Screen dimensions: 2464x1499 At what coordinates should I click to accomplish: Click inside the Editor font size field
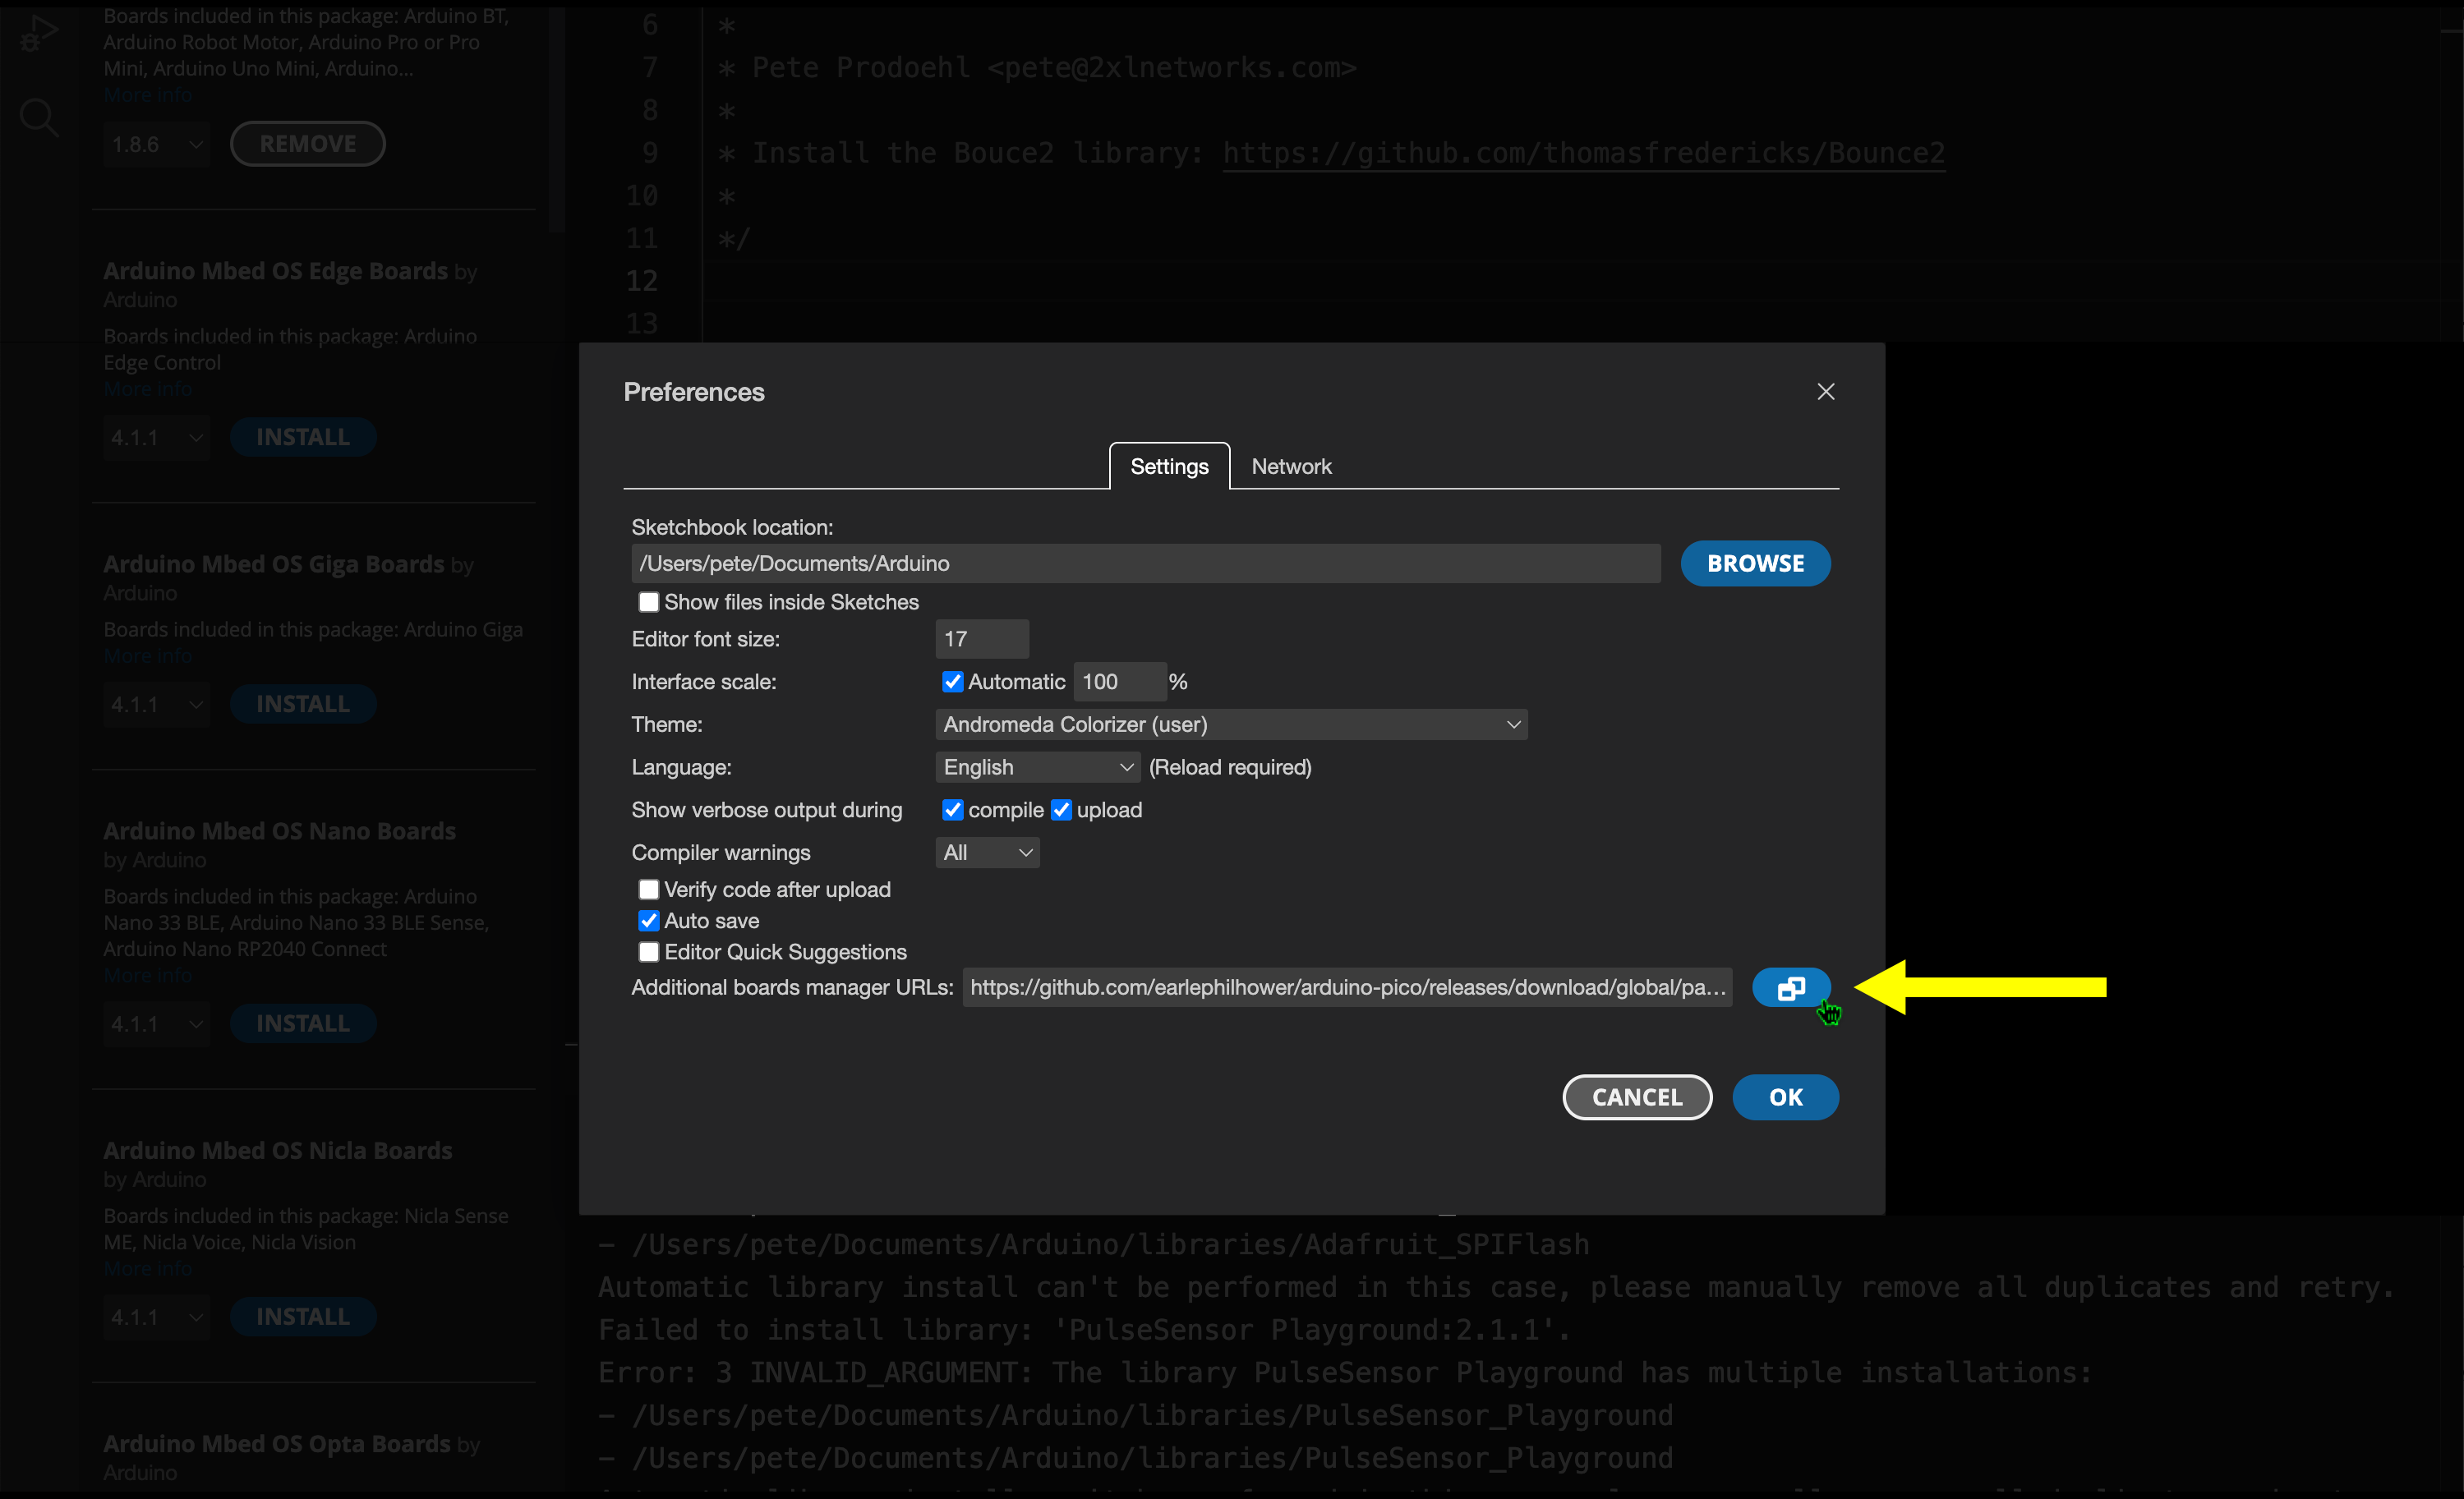pos(980,638)
